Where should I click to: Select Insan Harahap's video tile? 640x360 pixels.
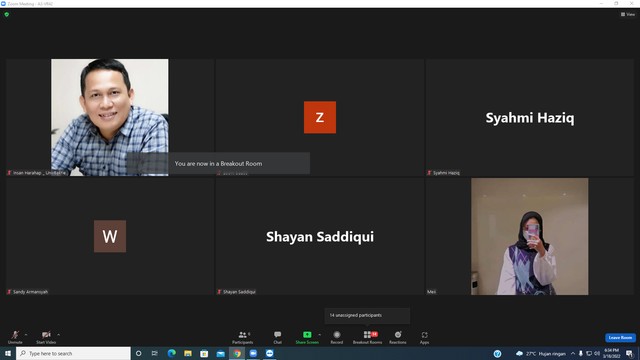[x=110, y=118]
